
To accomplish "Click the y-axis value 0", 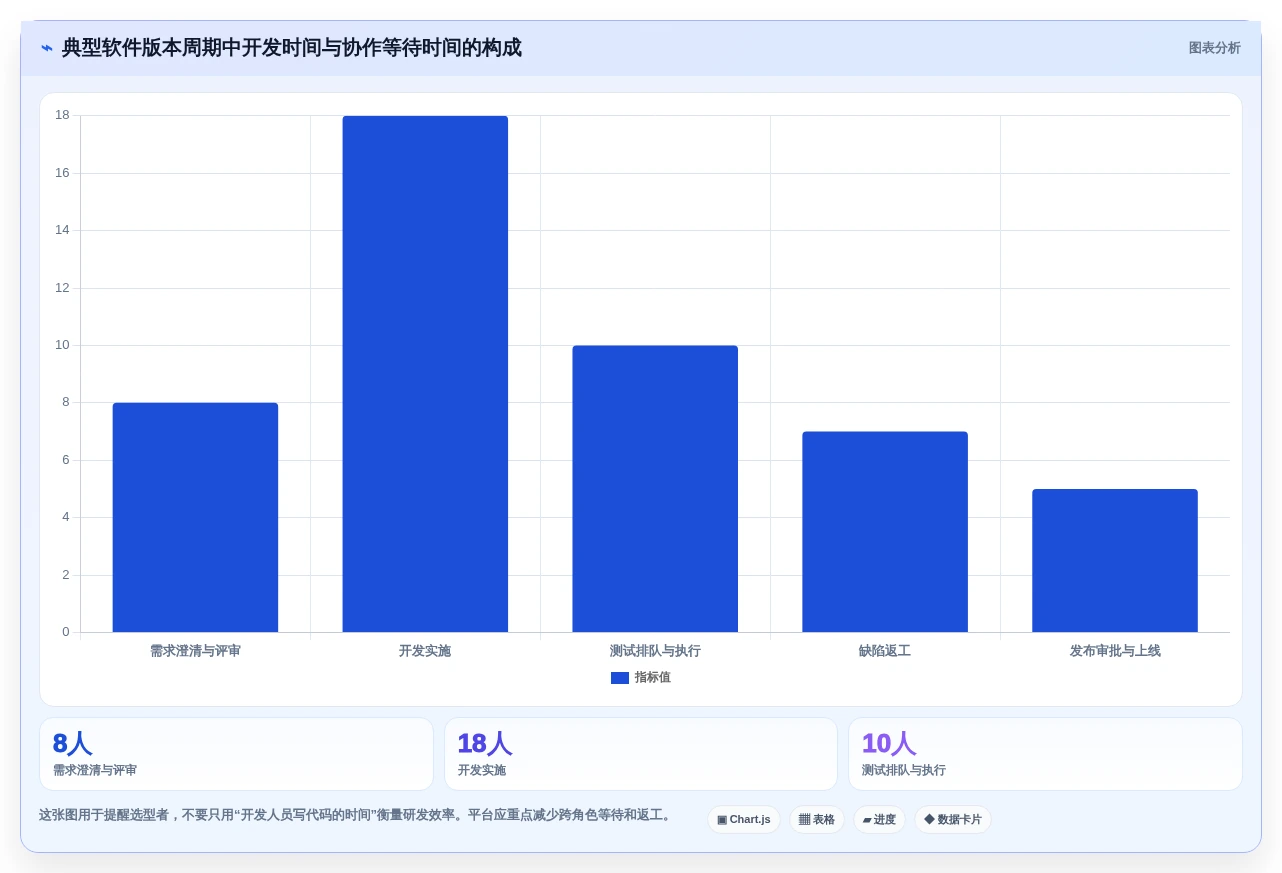I will click(66, 632).
